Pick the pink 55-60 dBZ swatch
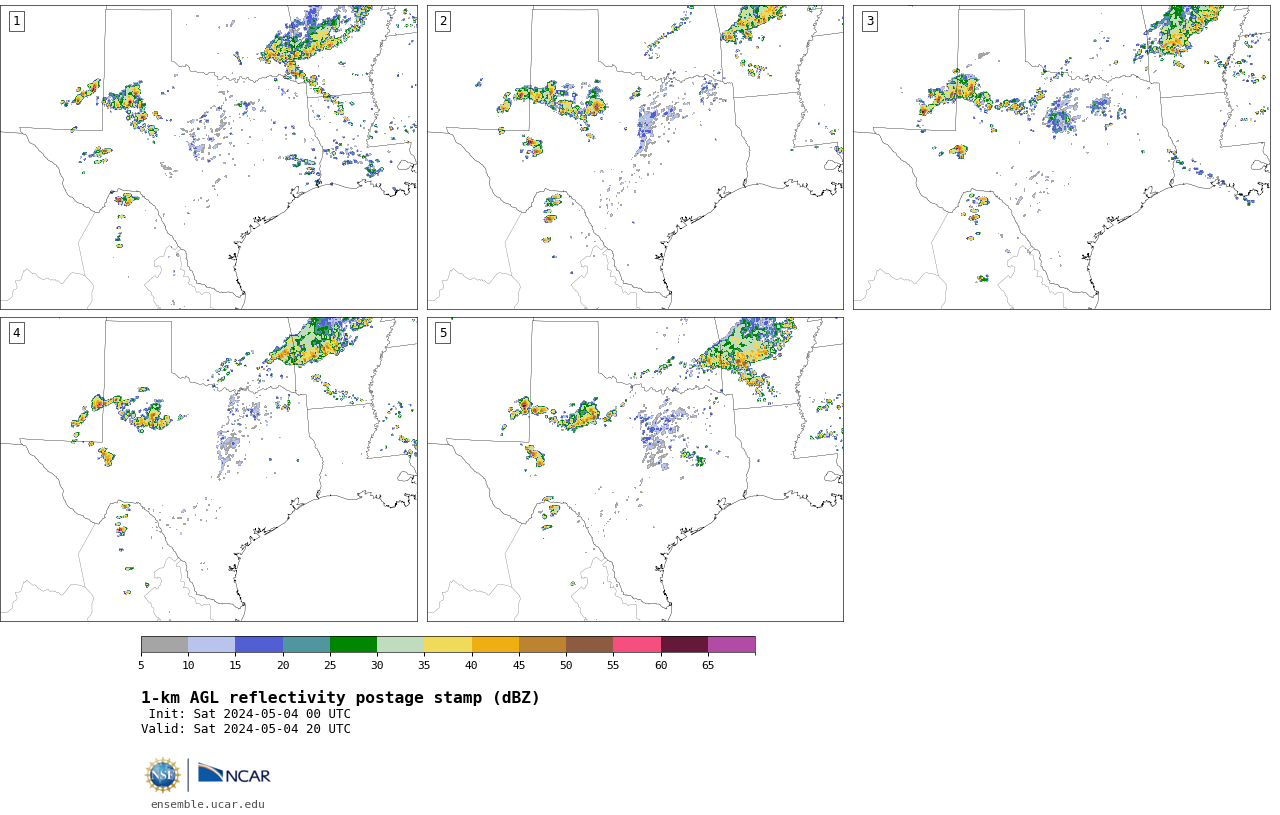 pyautogui.click(x=637, y=645)
